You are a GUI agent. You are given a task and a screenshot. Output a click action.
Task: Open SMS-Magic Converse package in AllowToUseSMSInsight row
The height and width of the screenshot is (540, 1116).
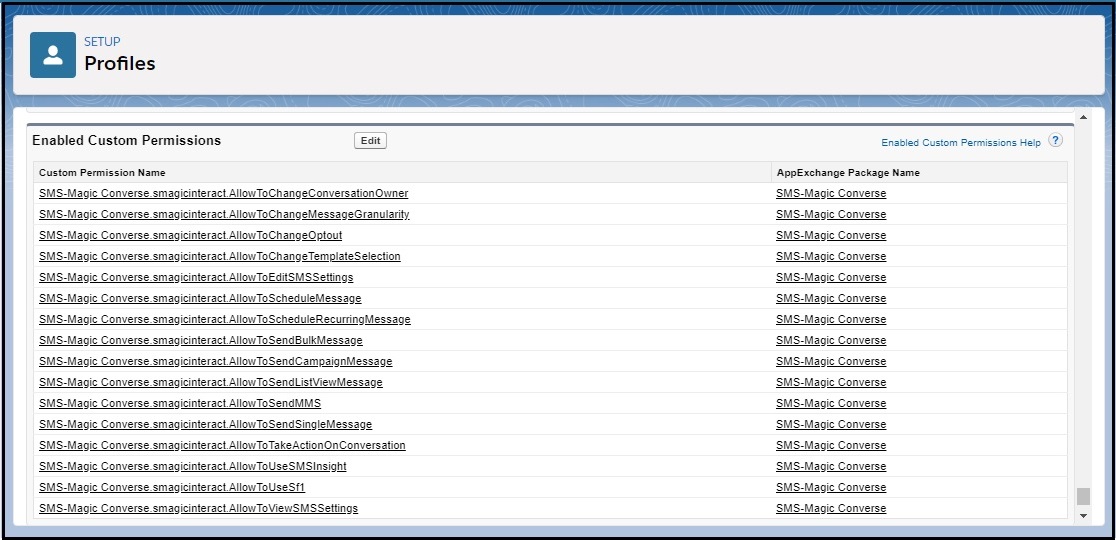831,466
